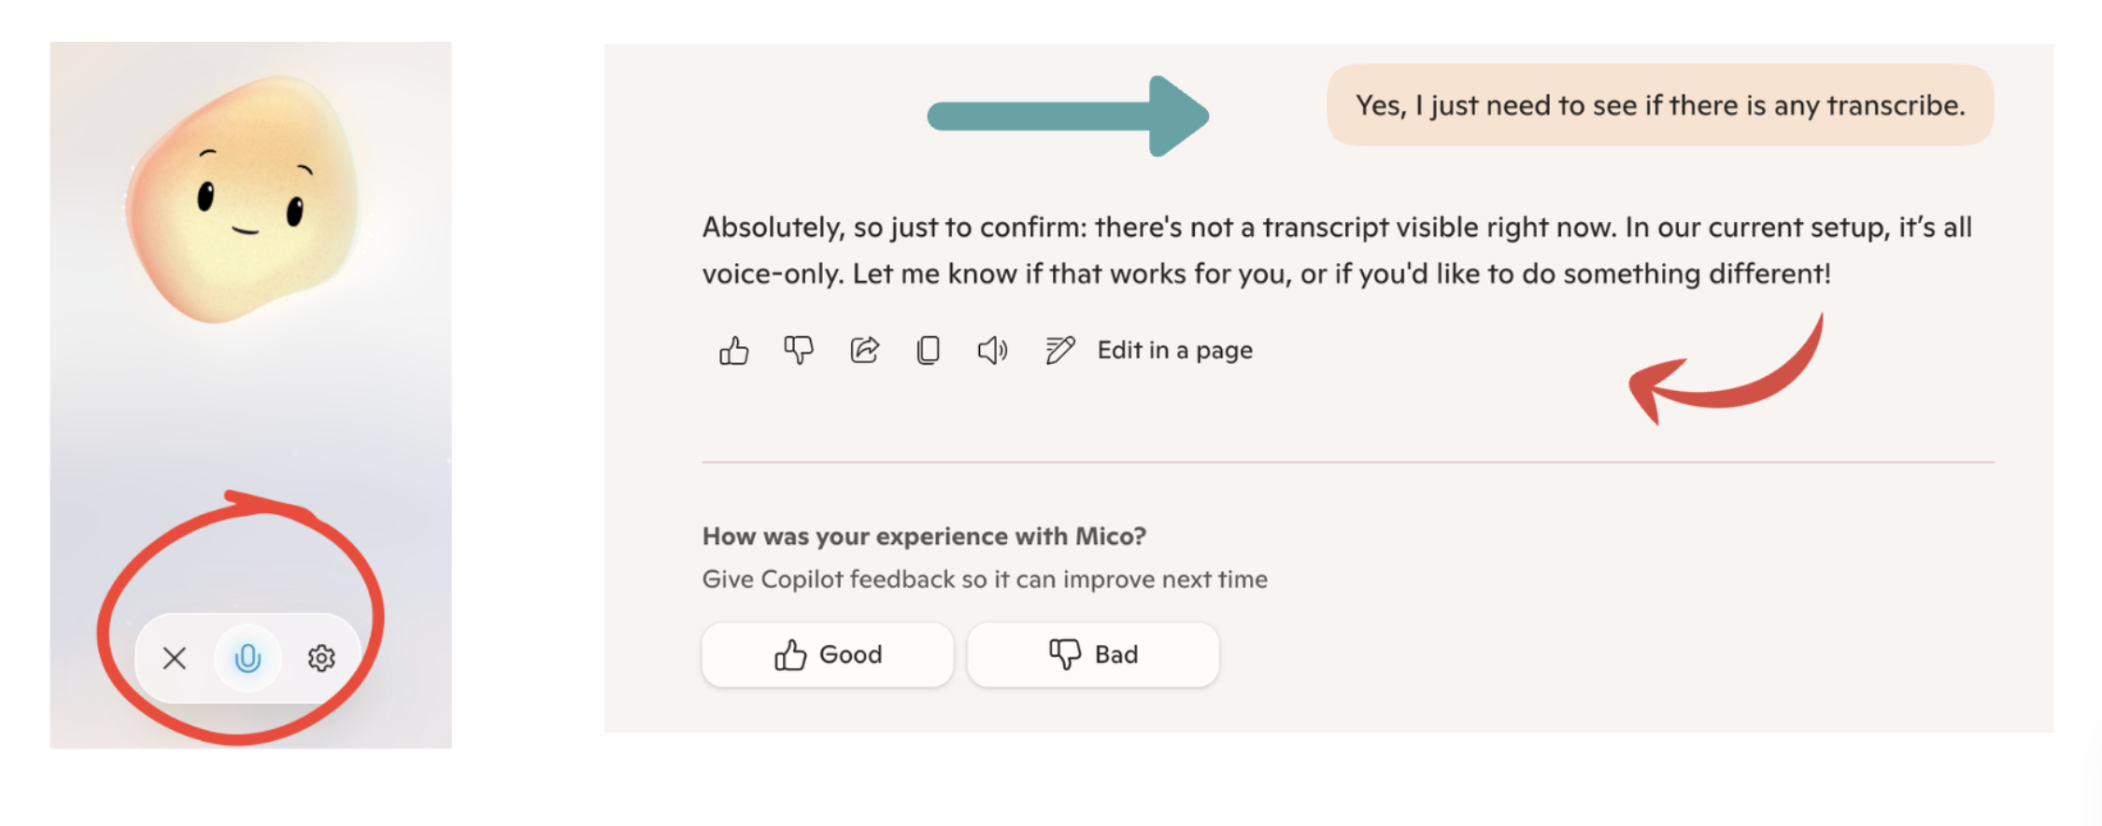This screenshot has height=826, width=2102.
Task: Rate the Mico experience as Bad
Action: click(1094, 655)
